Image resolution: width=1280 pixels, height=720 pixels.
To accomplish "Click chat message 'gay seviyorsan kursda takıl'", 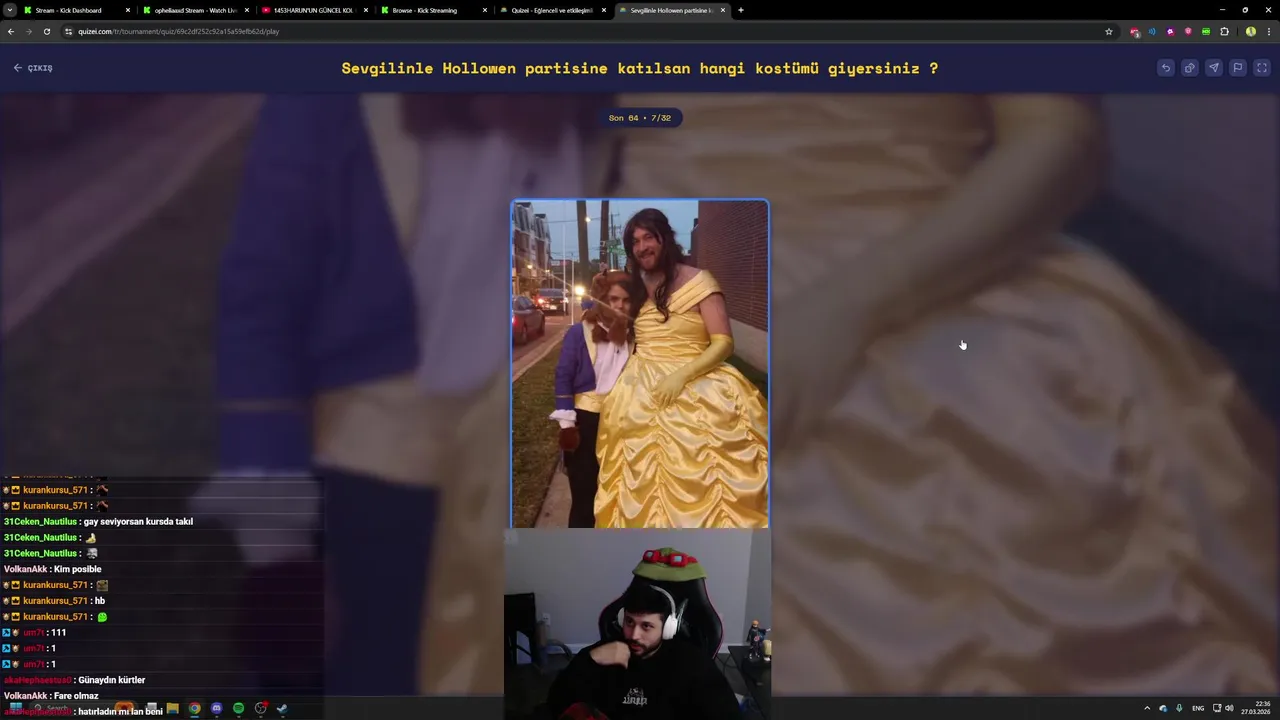I will coord(138,522).
